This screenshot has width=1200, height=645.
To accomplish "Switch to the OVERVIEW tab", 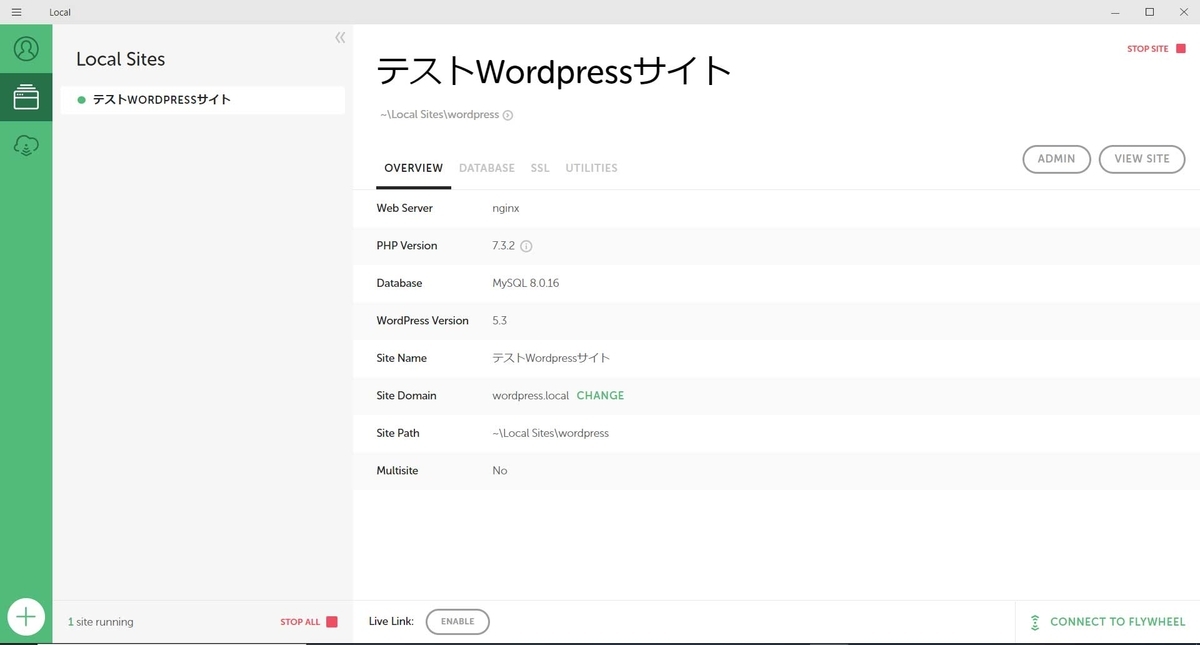I will click(413, 168).
